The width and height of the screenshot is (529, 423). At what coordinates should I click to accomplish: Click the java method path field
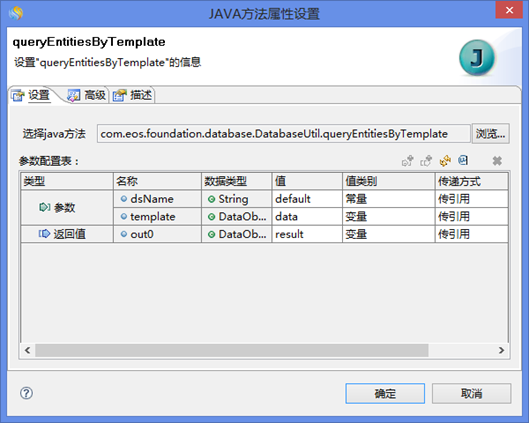coord(283,134)
